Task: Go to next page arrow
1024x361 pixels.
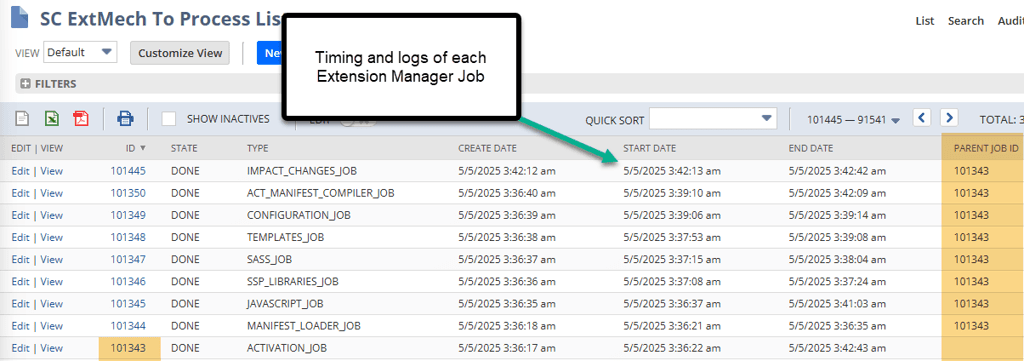Action: point(949,118)
